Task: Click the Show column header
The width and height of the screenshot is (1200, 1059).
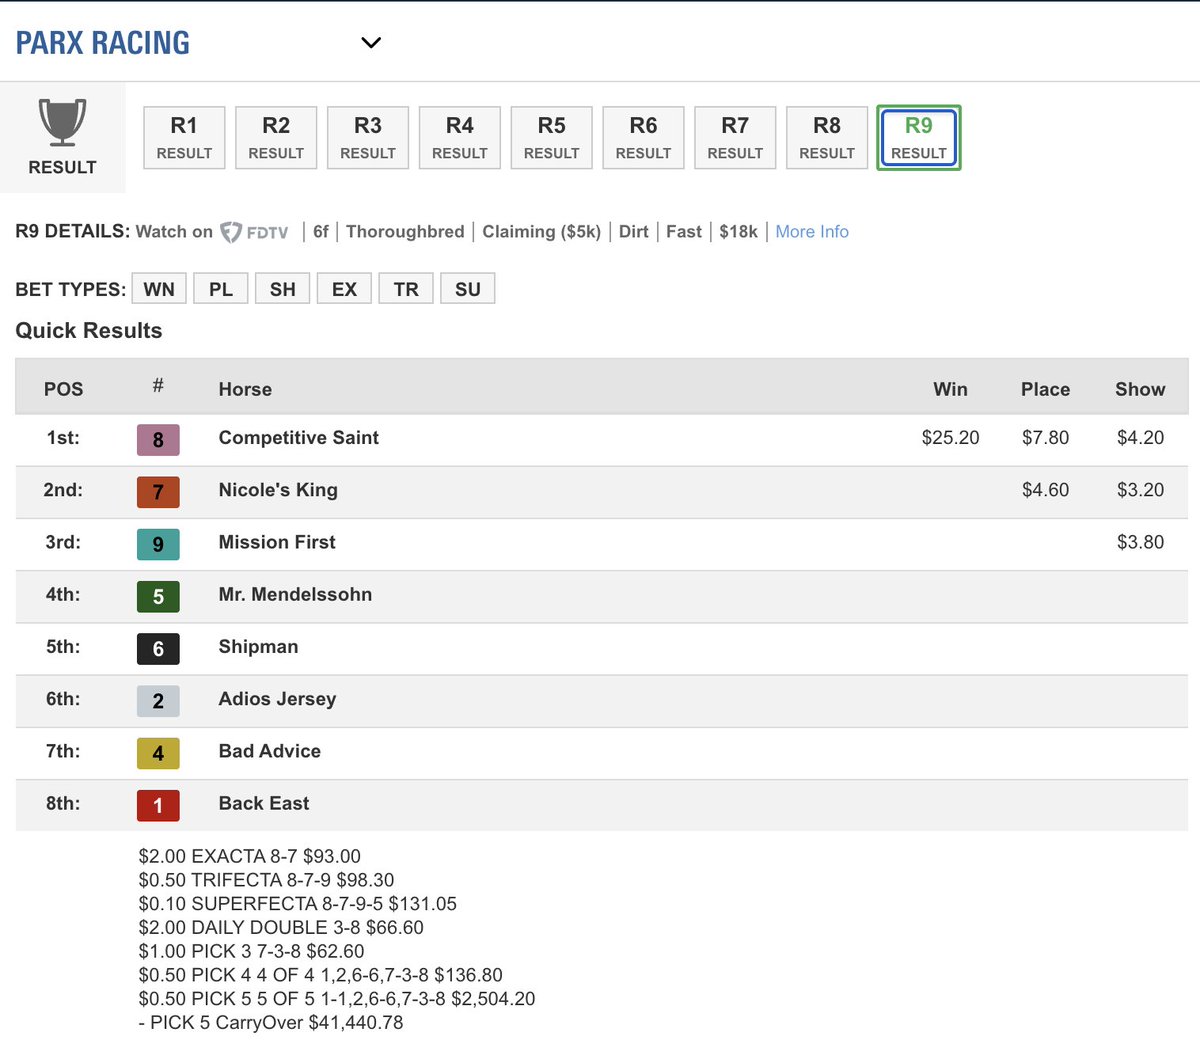Action: point(1141,389)
